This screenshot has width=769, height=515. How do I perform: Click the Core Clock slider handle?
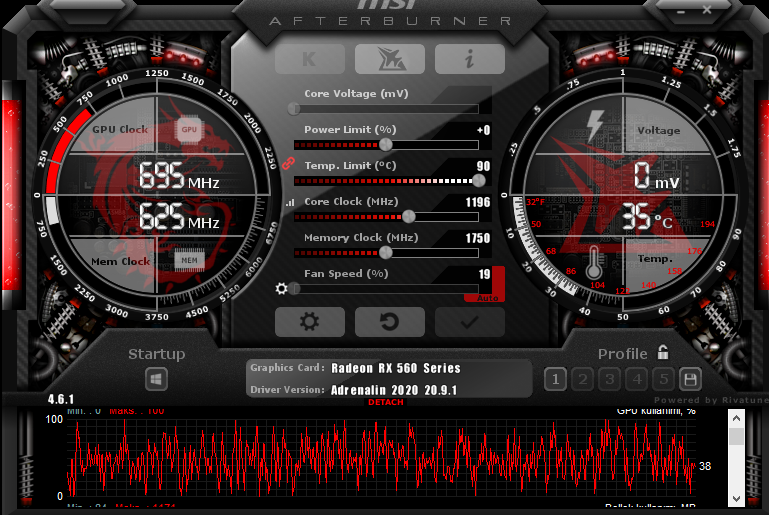(409, 216)
